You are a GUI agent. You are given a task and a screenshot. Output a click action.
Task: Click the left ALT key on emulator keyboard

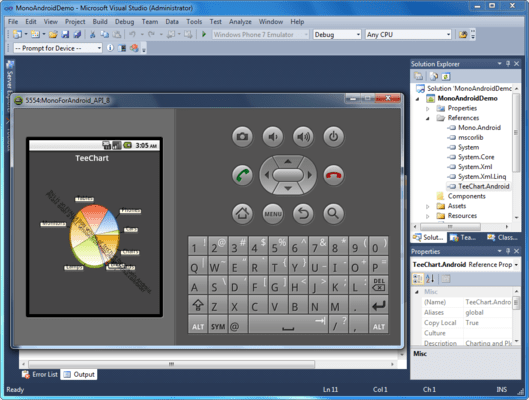[198, 325]
